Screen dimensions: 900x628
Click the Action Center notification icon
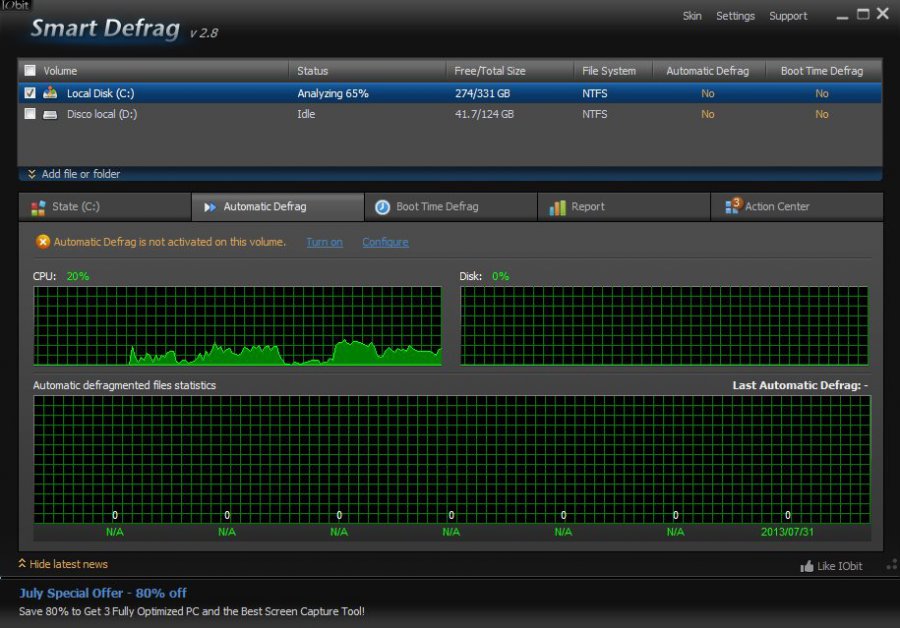tap(733, 206)
